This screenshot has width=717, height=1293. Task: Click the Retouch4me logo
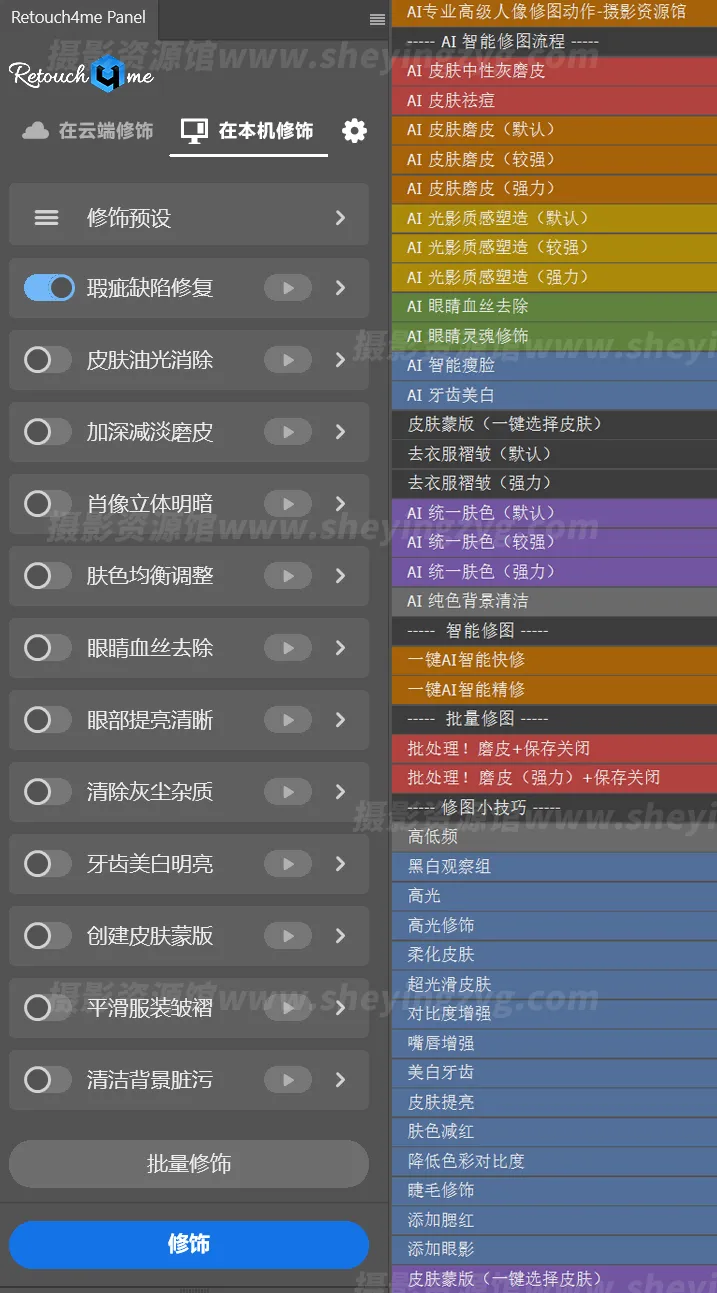[81, 74]
